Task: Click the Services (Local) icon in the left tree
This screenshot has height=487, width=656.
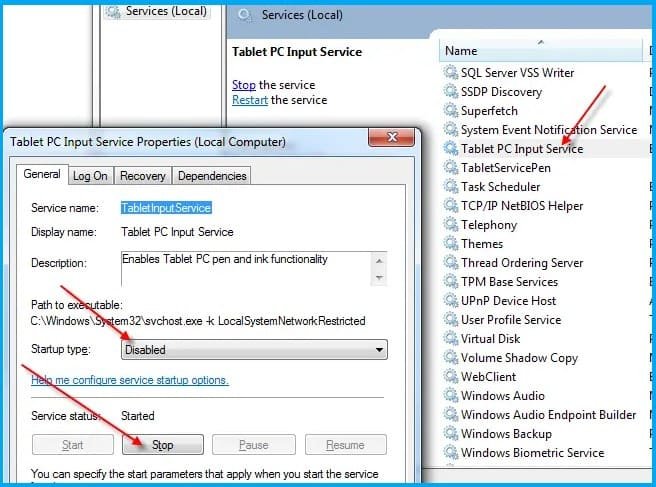Action: click(113, 11)
